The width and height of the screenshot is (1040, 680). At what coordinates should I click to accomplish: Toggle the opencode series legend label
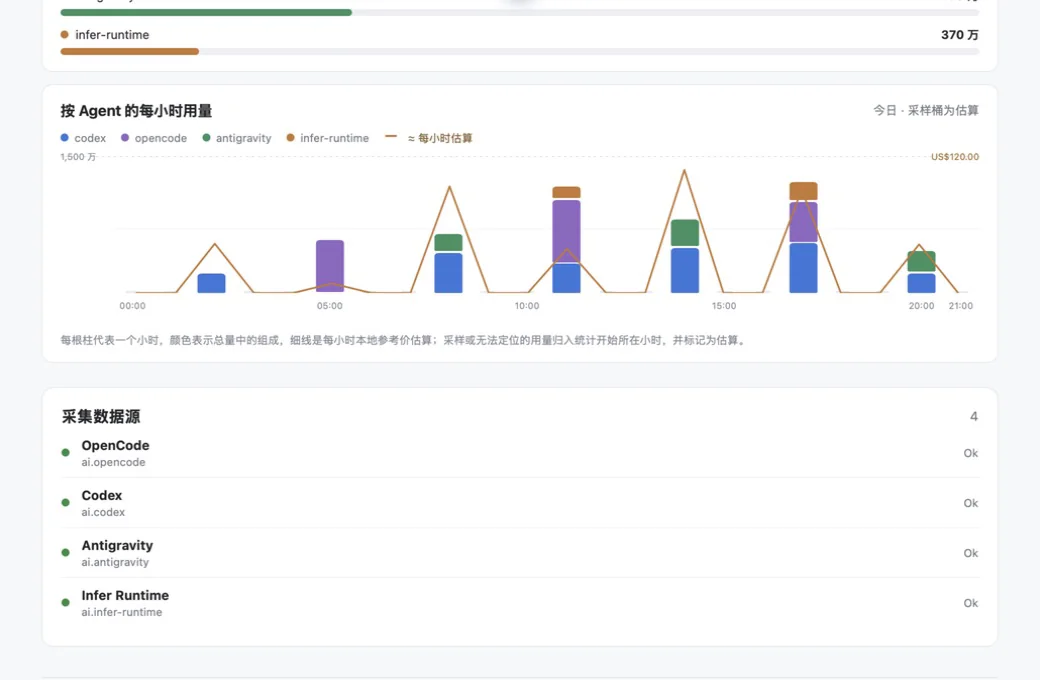pos(161,138)
